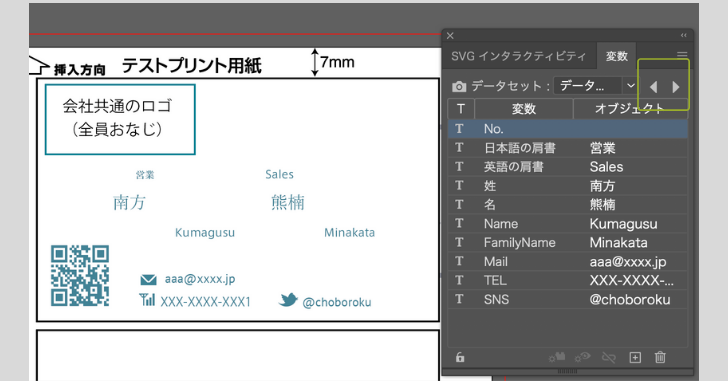Sort by the オブジェクト column header
Image resolution: width=728 pixels, height=381 pixels.
(630, 109)
